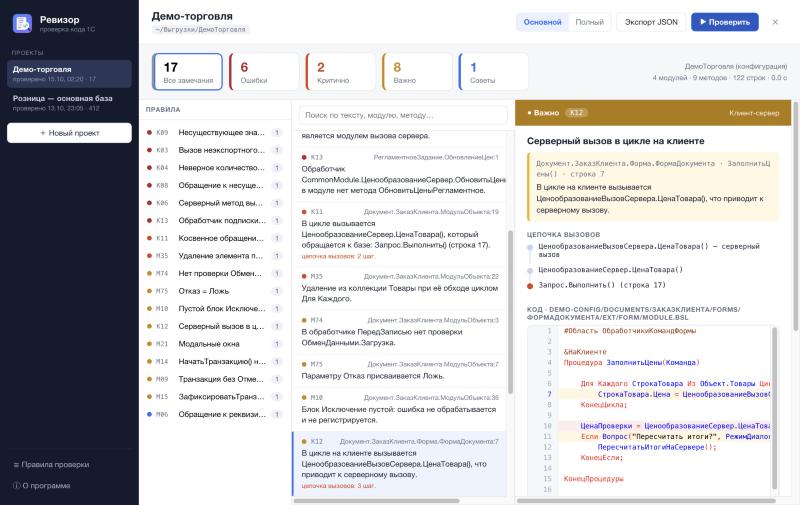Switch to Полный mode
The image size is (800, 505).
[x=589, y=22]
